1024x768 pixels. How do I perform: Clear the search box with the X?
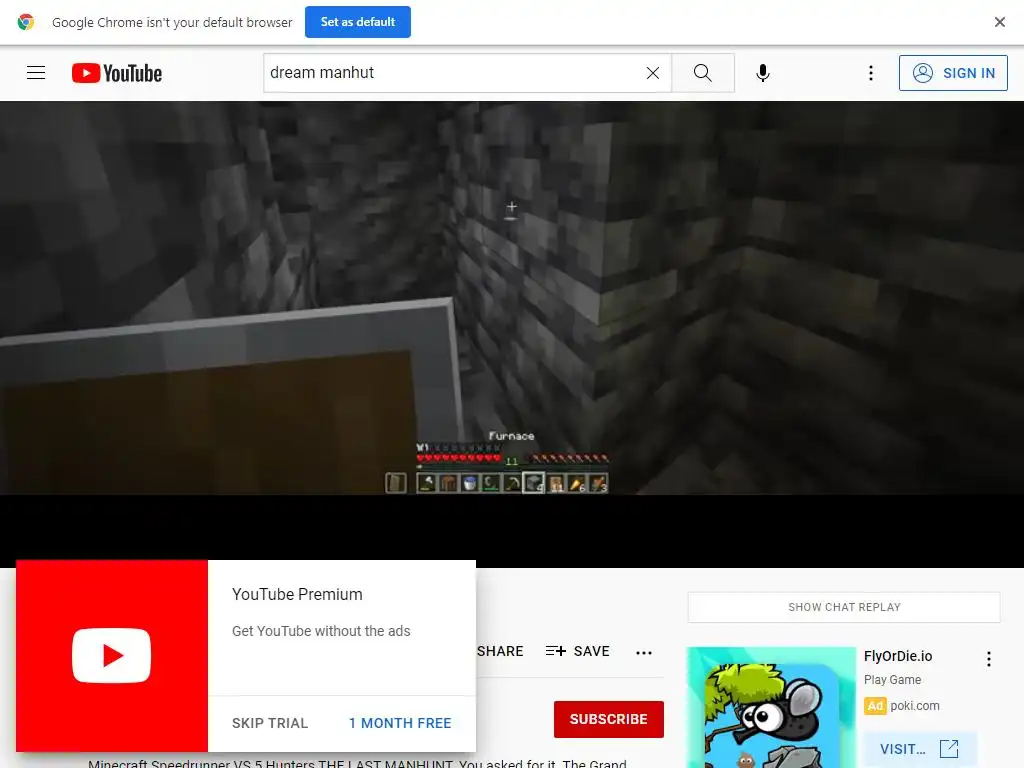point(652,73)
